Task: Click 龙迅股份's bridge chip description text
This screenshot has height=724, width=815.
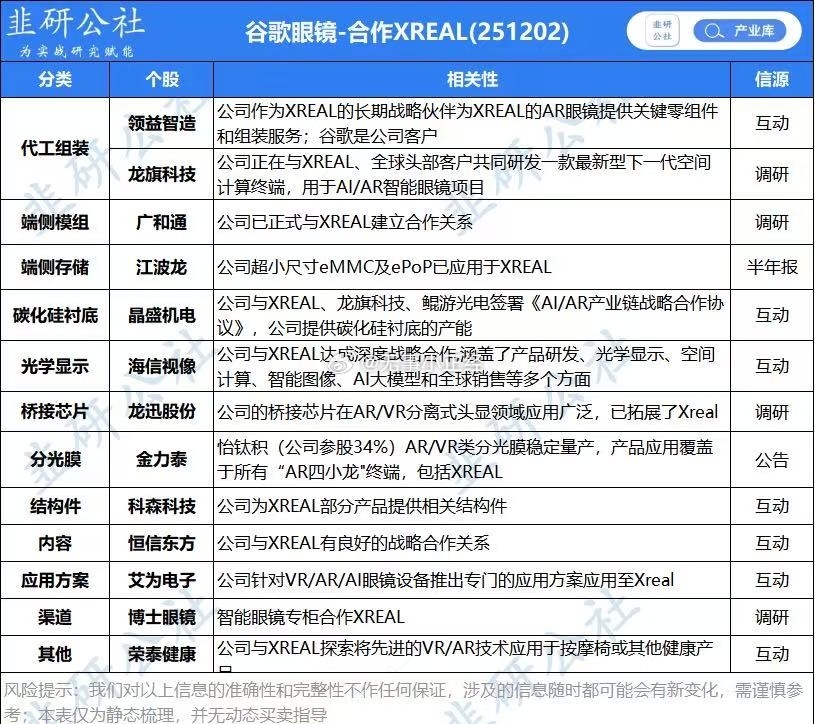Action: [467, 412]
